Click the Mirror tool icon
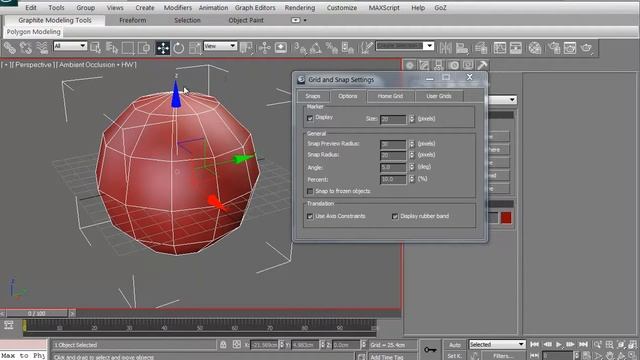 [x=445, y=48]
